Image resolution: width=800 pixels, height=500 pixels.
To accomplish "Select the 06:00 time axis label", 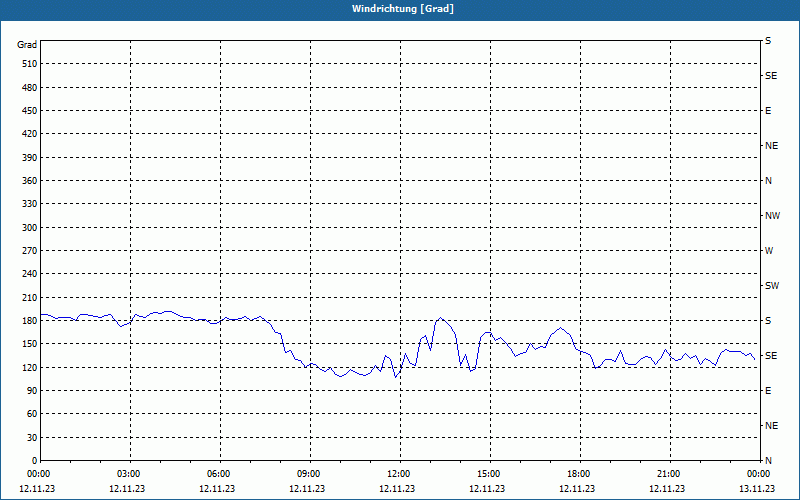I will (x=220, y=474).
